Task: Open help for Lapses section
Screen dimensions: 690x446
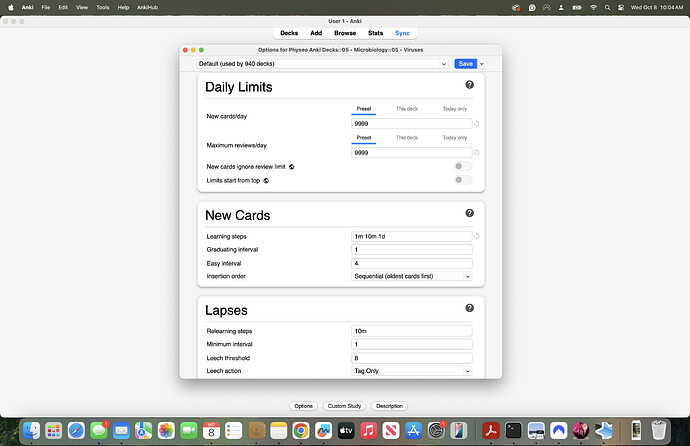Action: pos(470,308)
